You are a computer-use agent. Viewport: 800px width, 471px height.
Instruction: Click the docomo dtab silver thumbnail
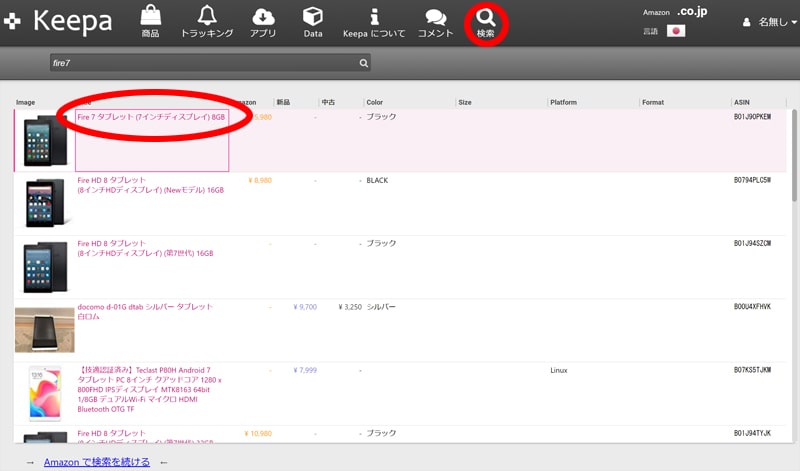point(45,330)
